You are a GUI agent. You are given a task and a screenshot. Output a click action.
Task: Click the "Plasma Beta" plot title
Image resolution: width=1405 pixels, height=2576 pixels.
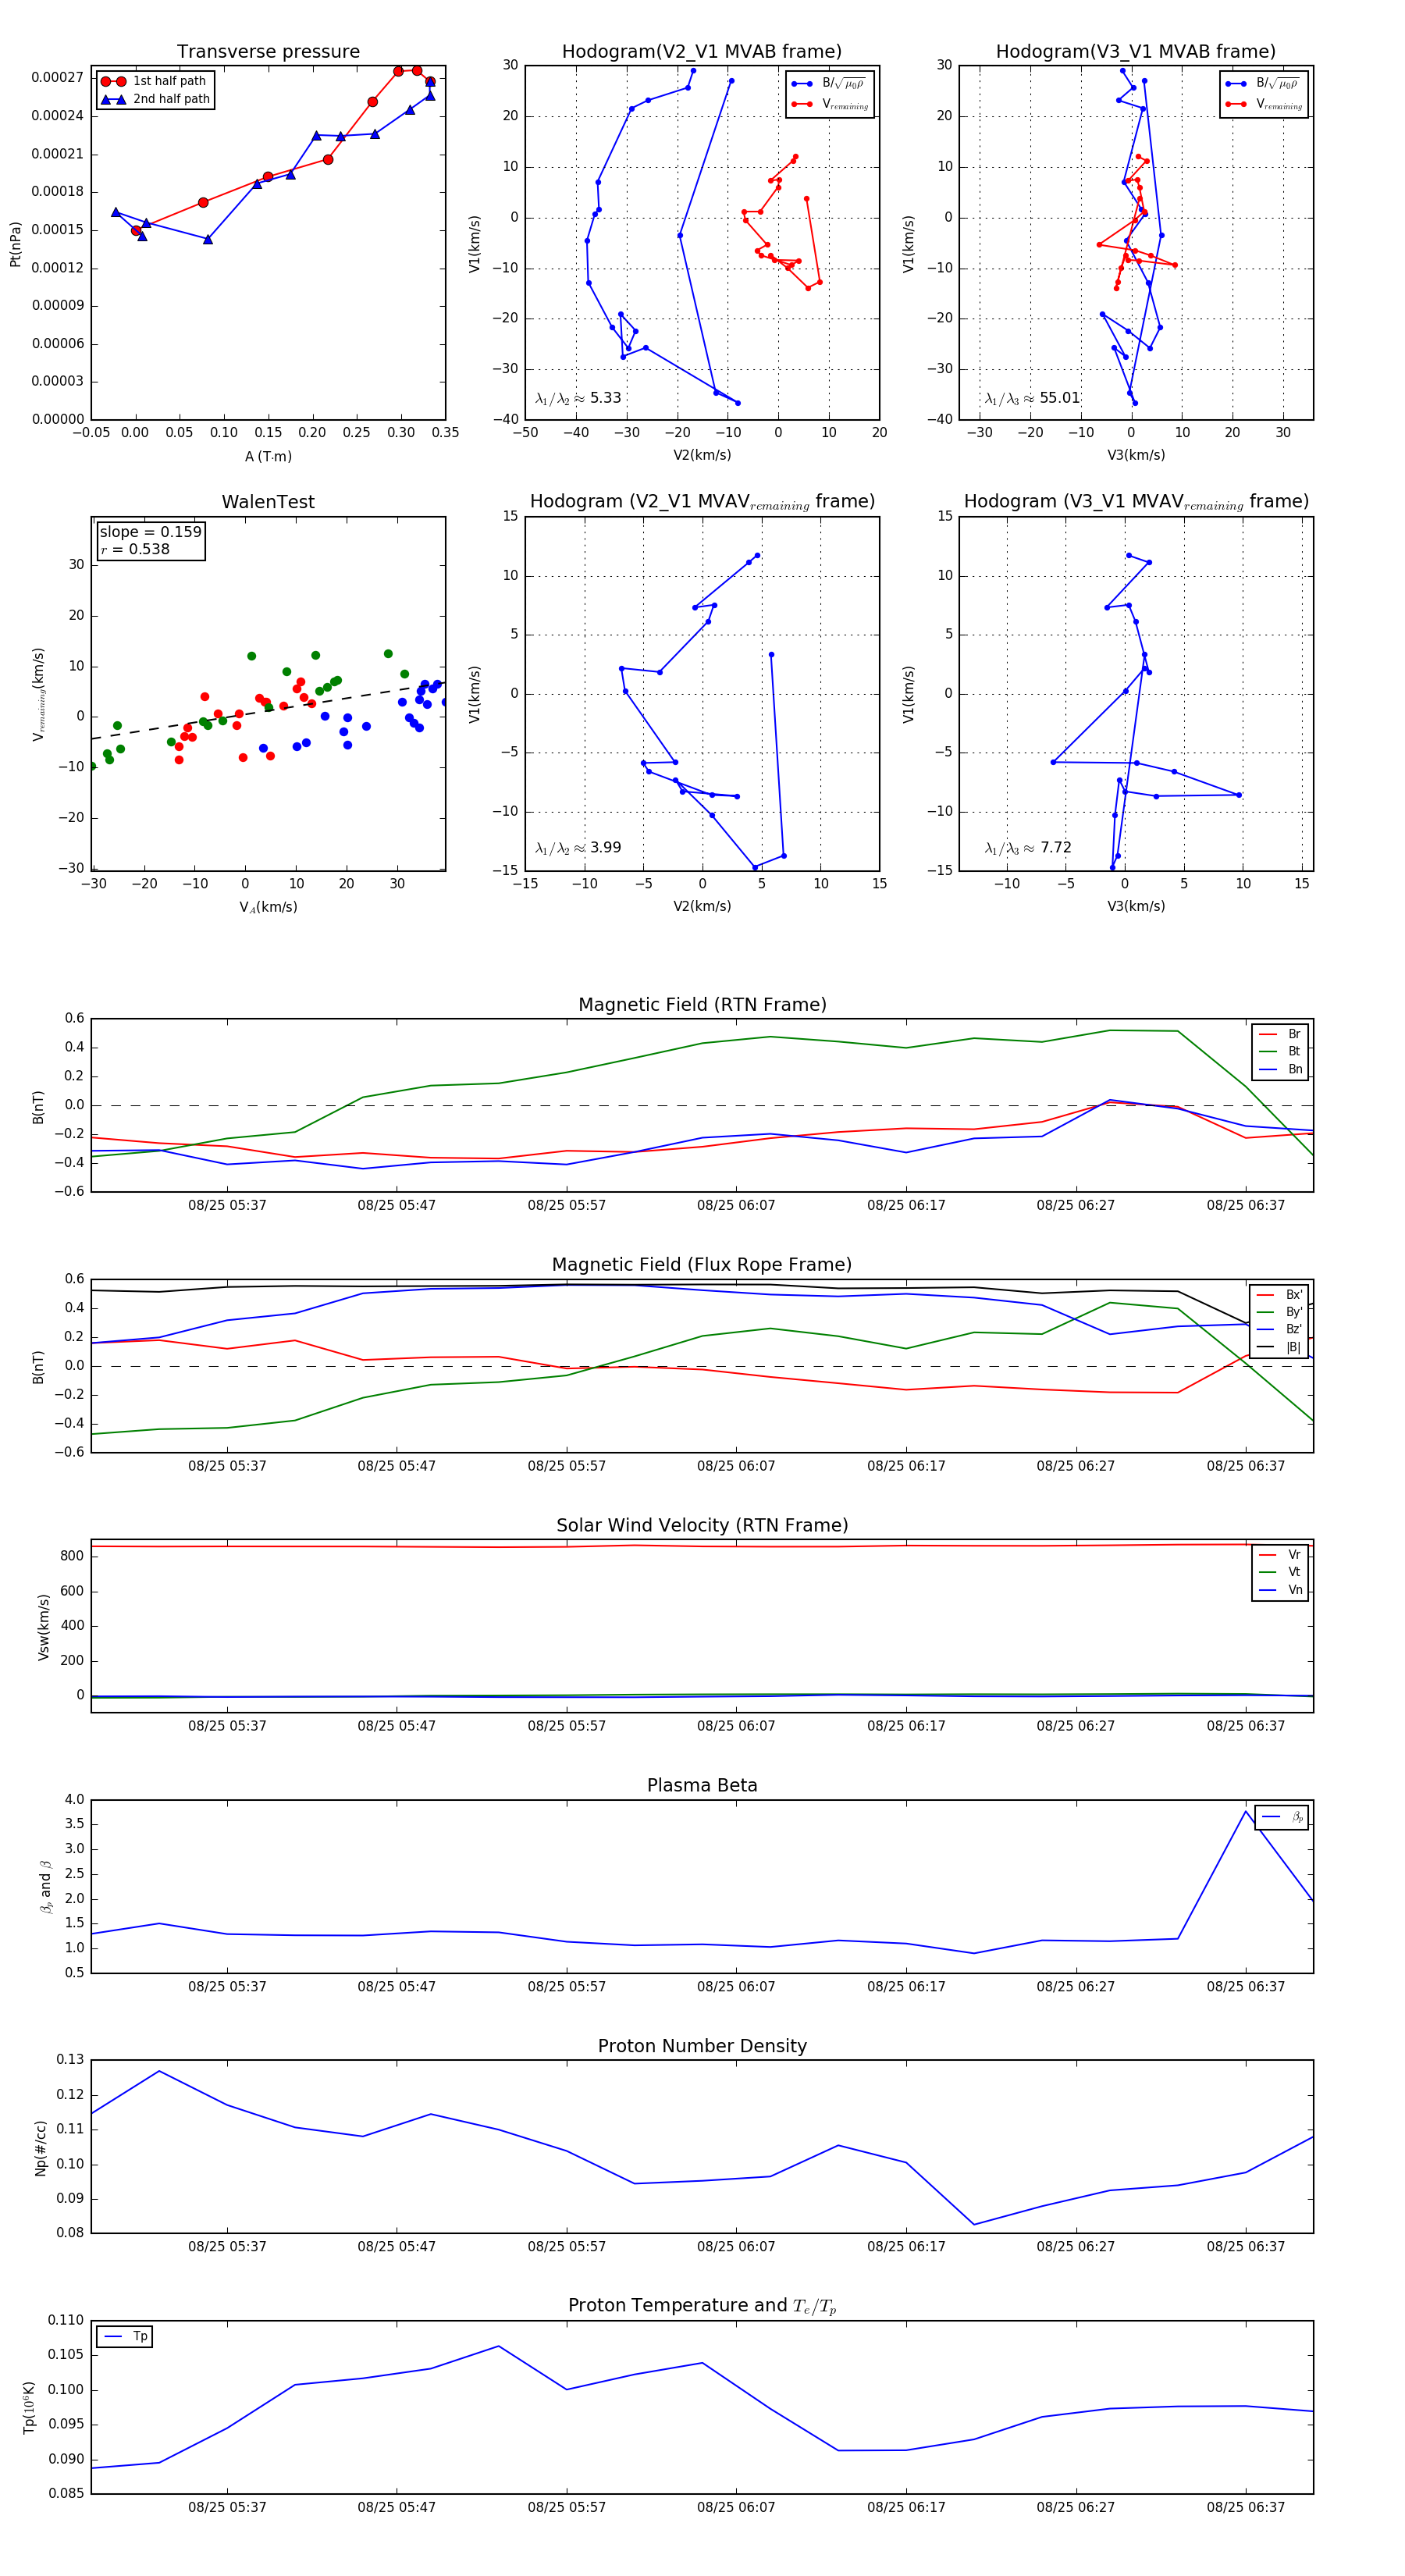(x=702, y=1785)
